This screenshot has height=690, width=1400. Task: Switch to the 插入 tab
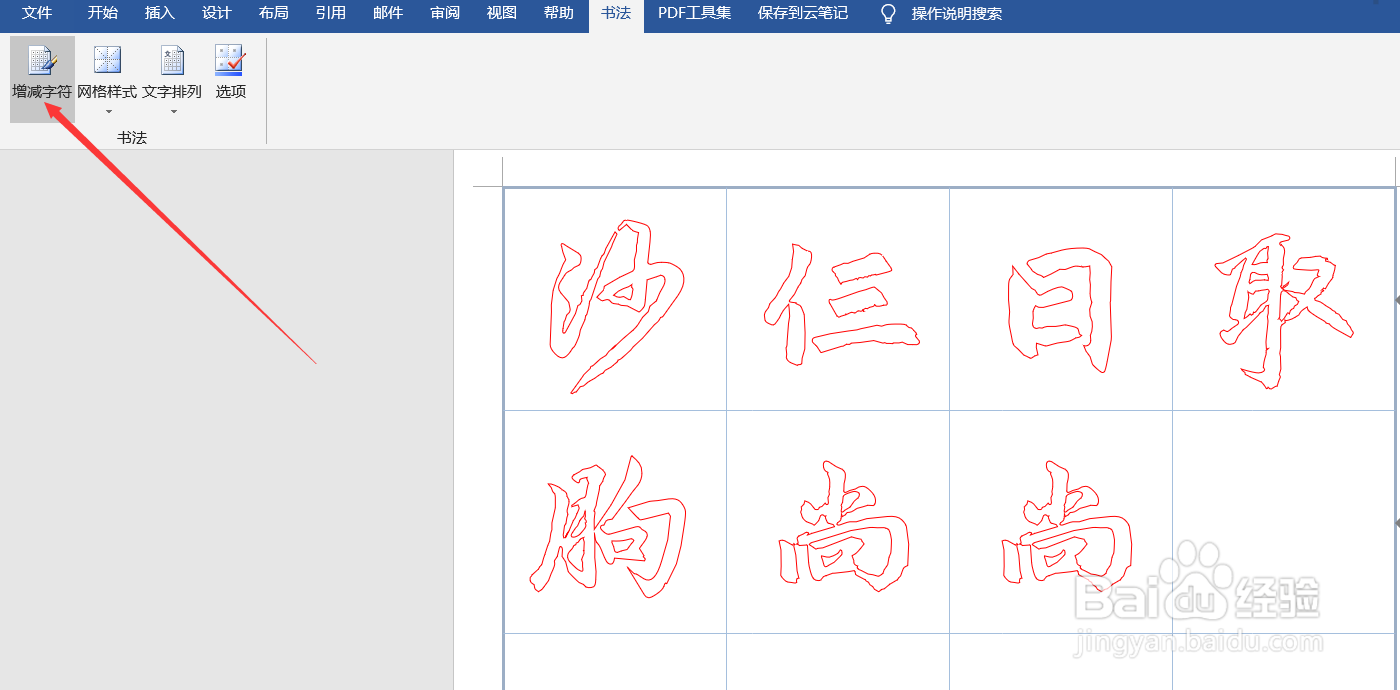[159, 14]
